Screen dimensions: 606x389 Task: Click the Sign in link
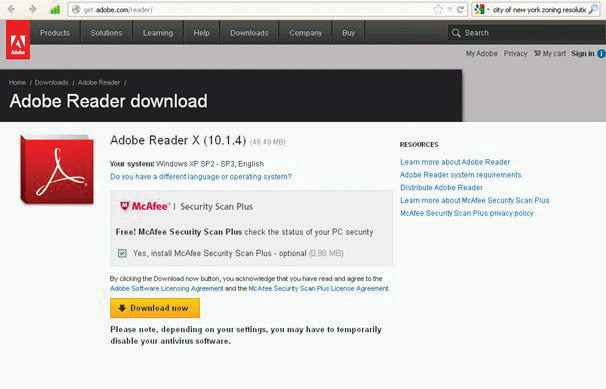(583, 53)
